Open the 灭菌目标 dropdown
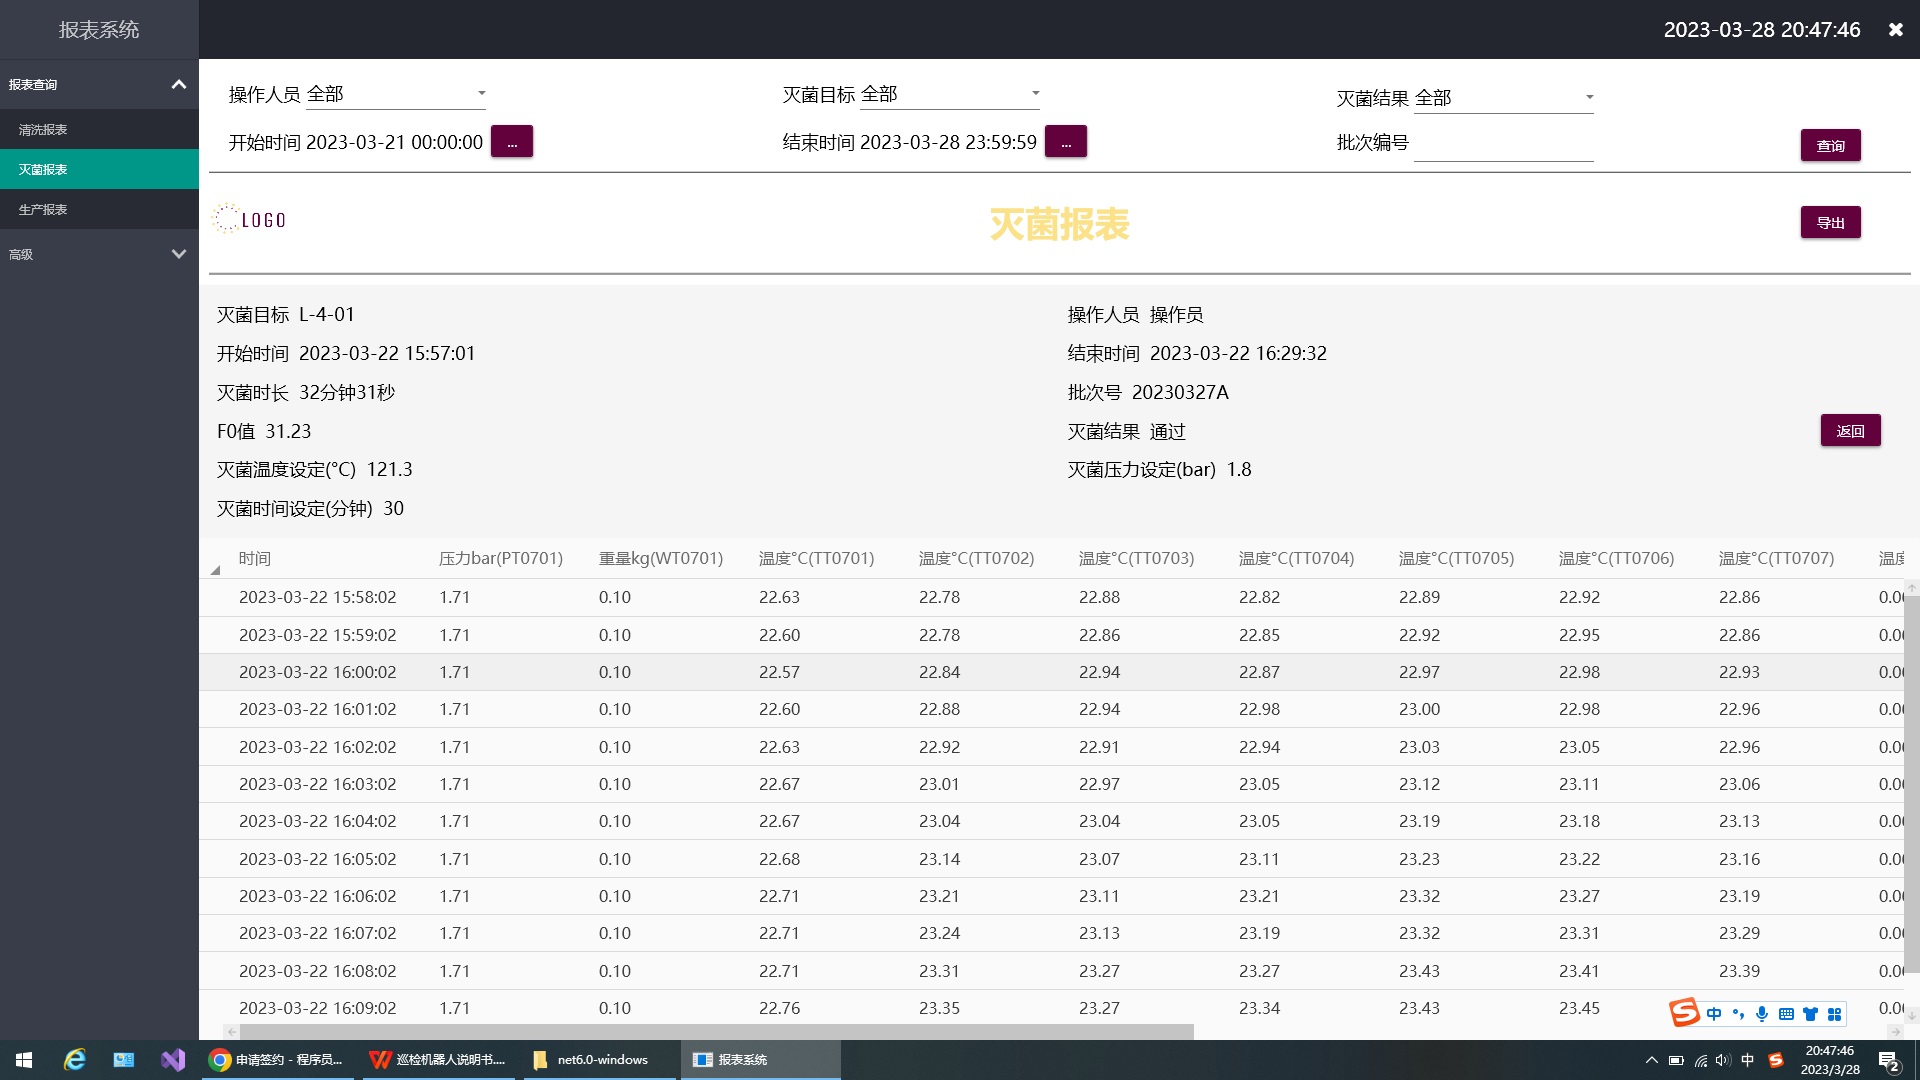Viewport: 1920px width, 1080px height. click(x=950, y=94)
